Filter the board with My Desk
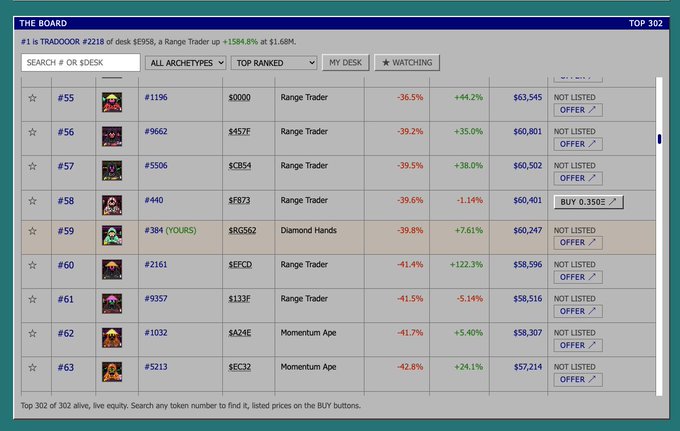 click(345, 62)
